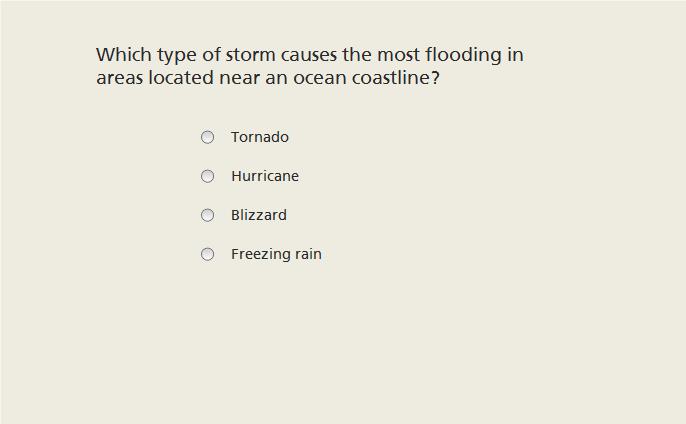The width and height of the screenshot is (686, 424).
Task: Click the word "located" in the question
Action: [181, 77]
